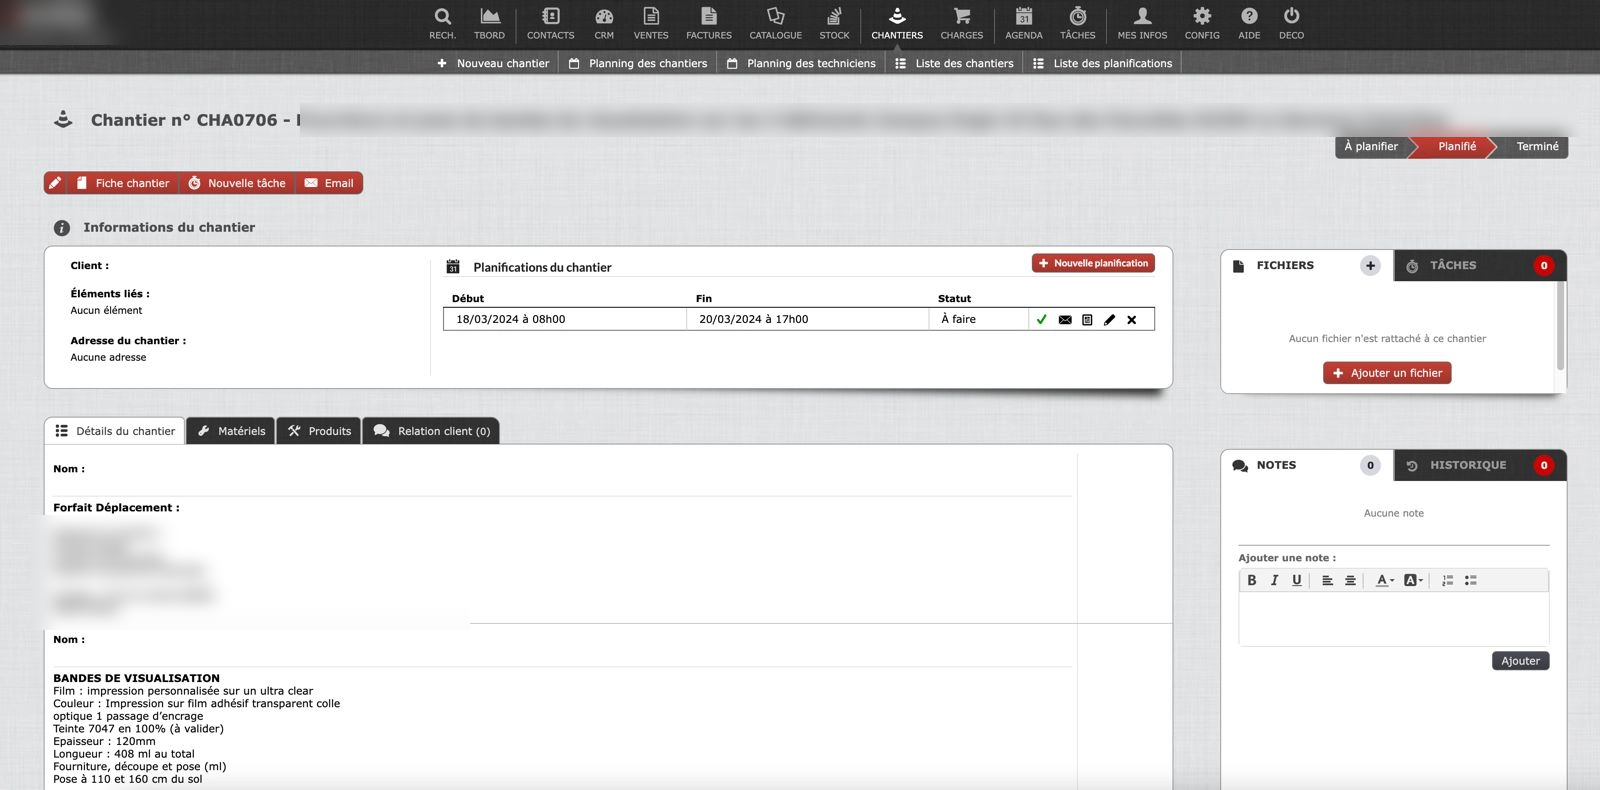Validate the planification with green checkmark

tap(1042, 319)
